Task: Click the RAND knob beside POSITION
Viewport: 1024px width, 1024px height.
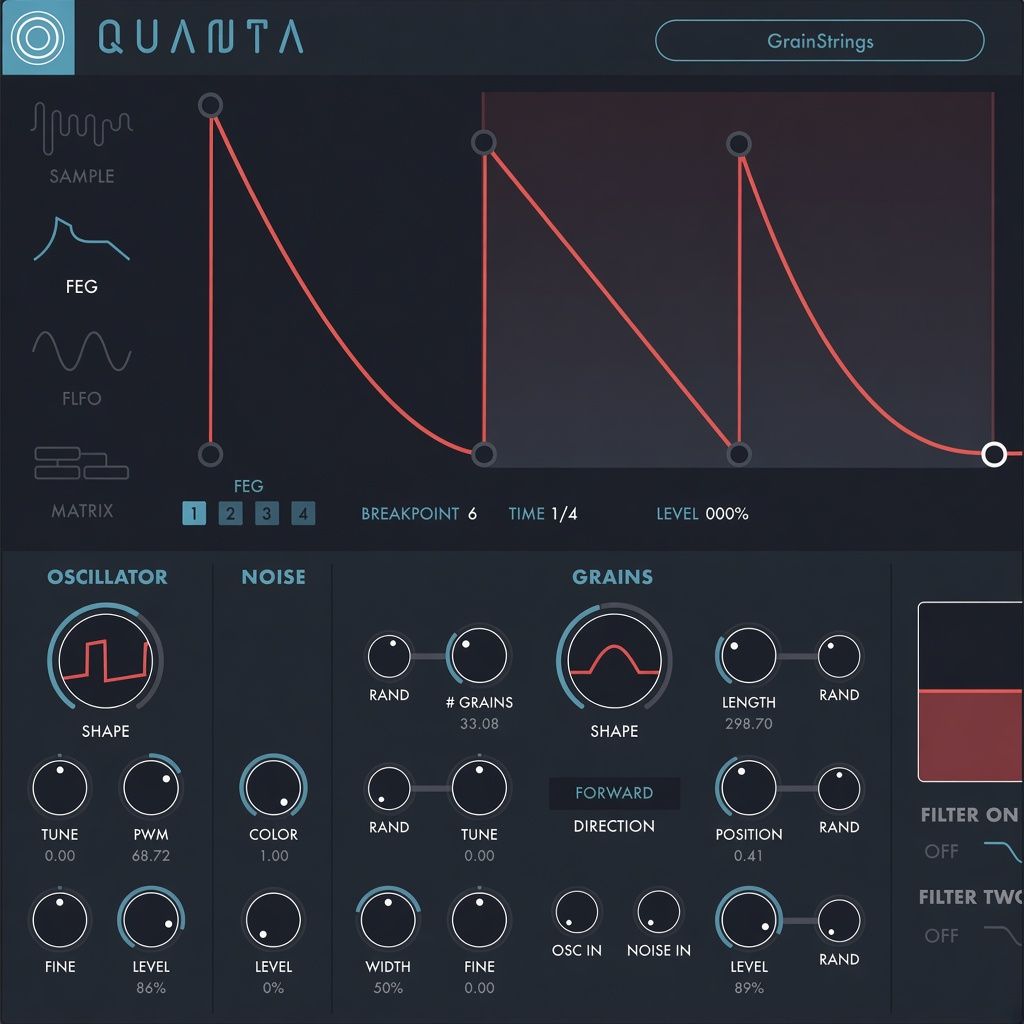Action: (x=839, y=788)
